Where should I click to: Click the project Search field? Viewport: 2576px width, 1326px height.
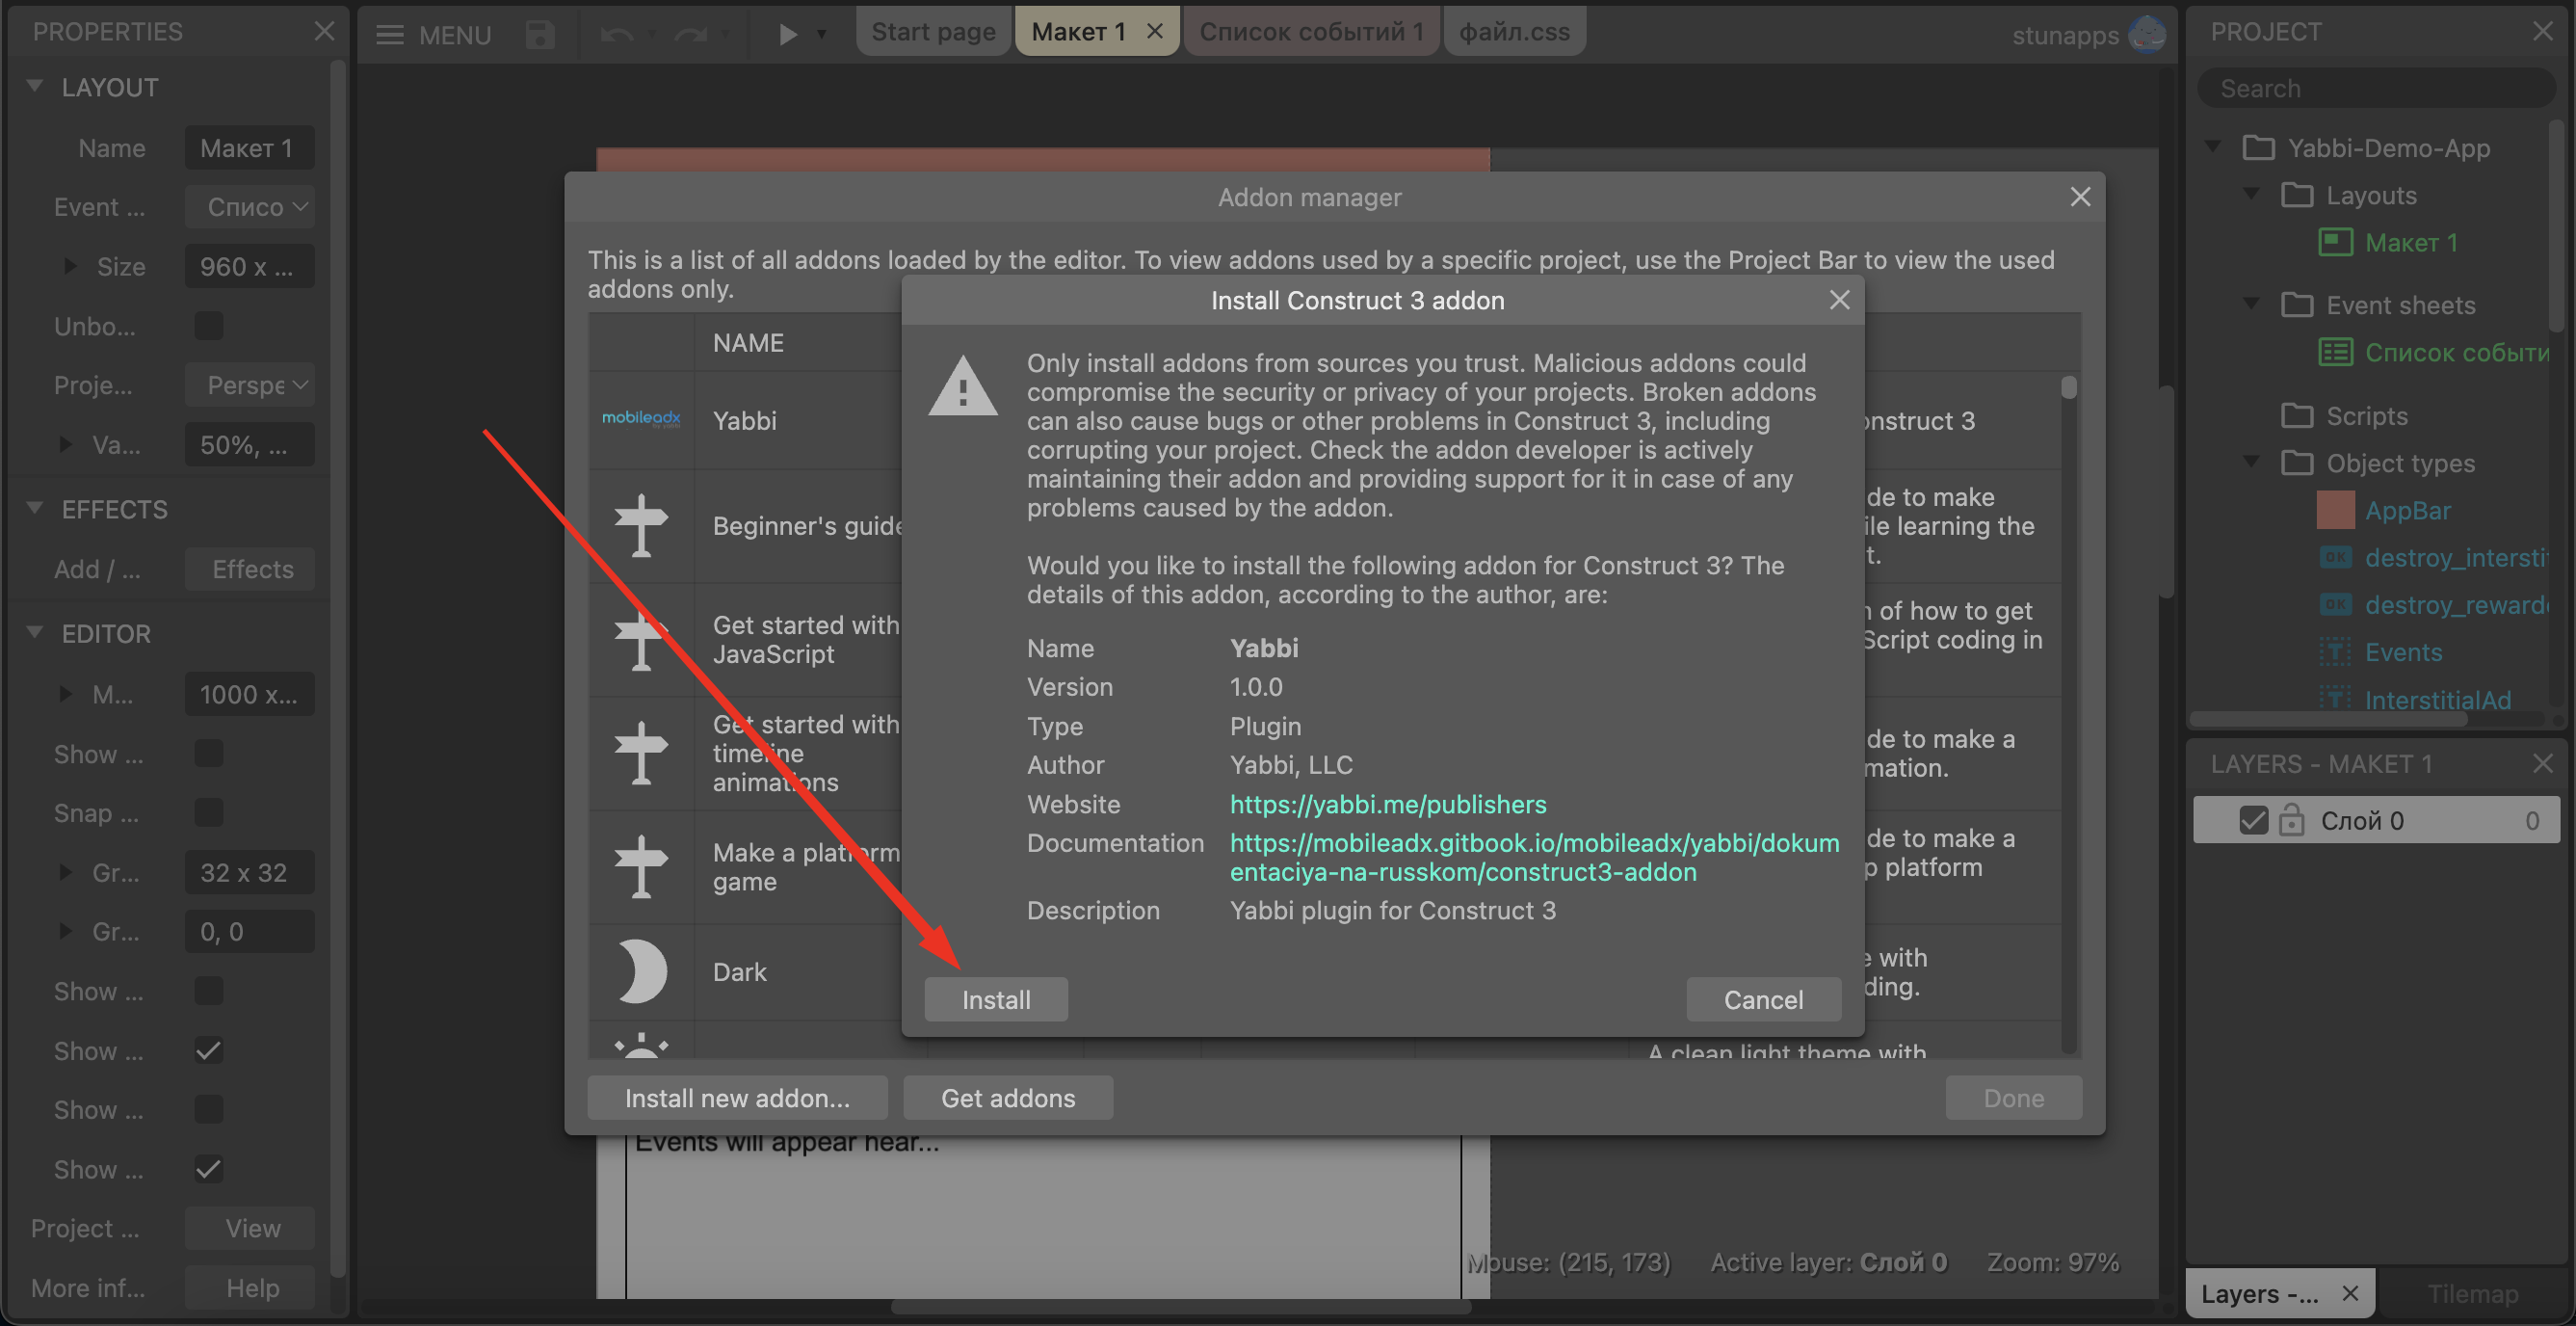[x=2375, y=89]
